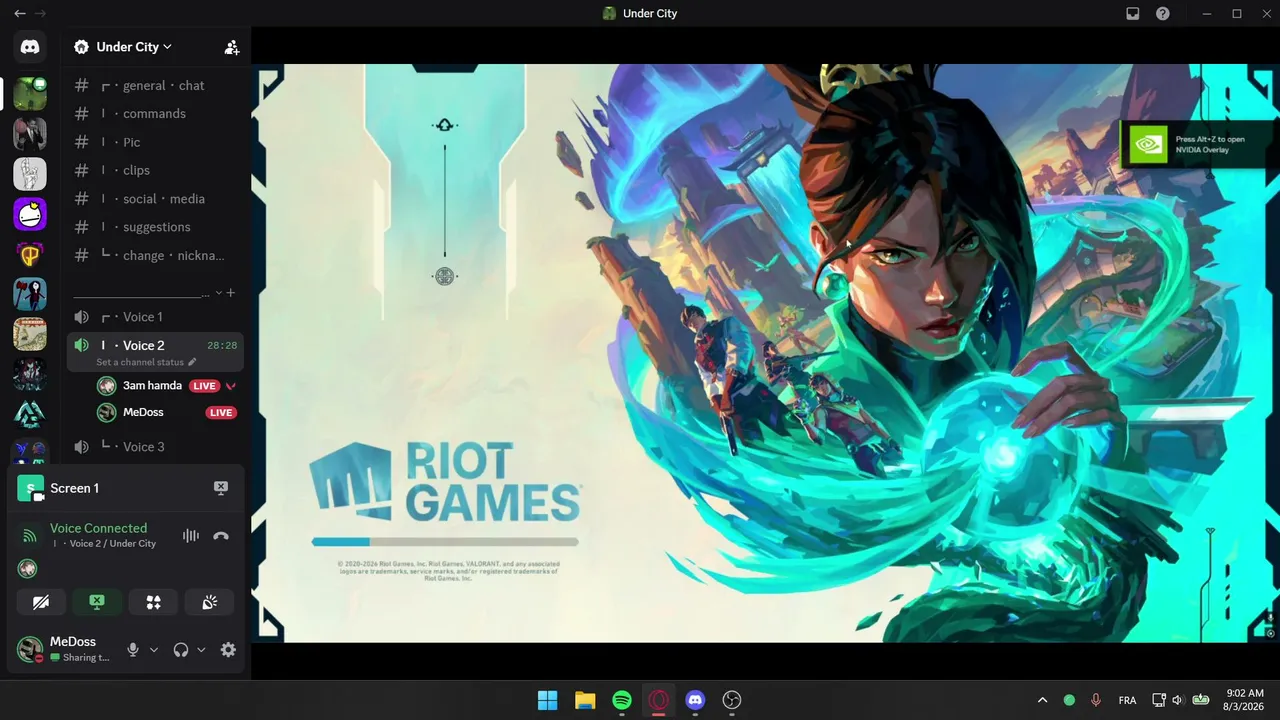
Task: Expand stream options next to 3am hamda
Action: (231, 386)
